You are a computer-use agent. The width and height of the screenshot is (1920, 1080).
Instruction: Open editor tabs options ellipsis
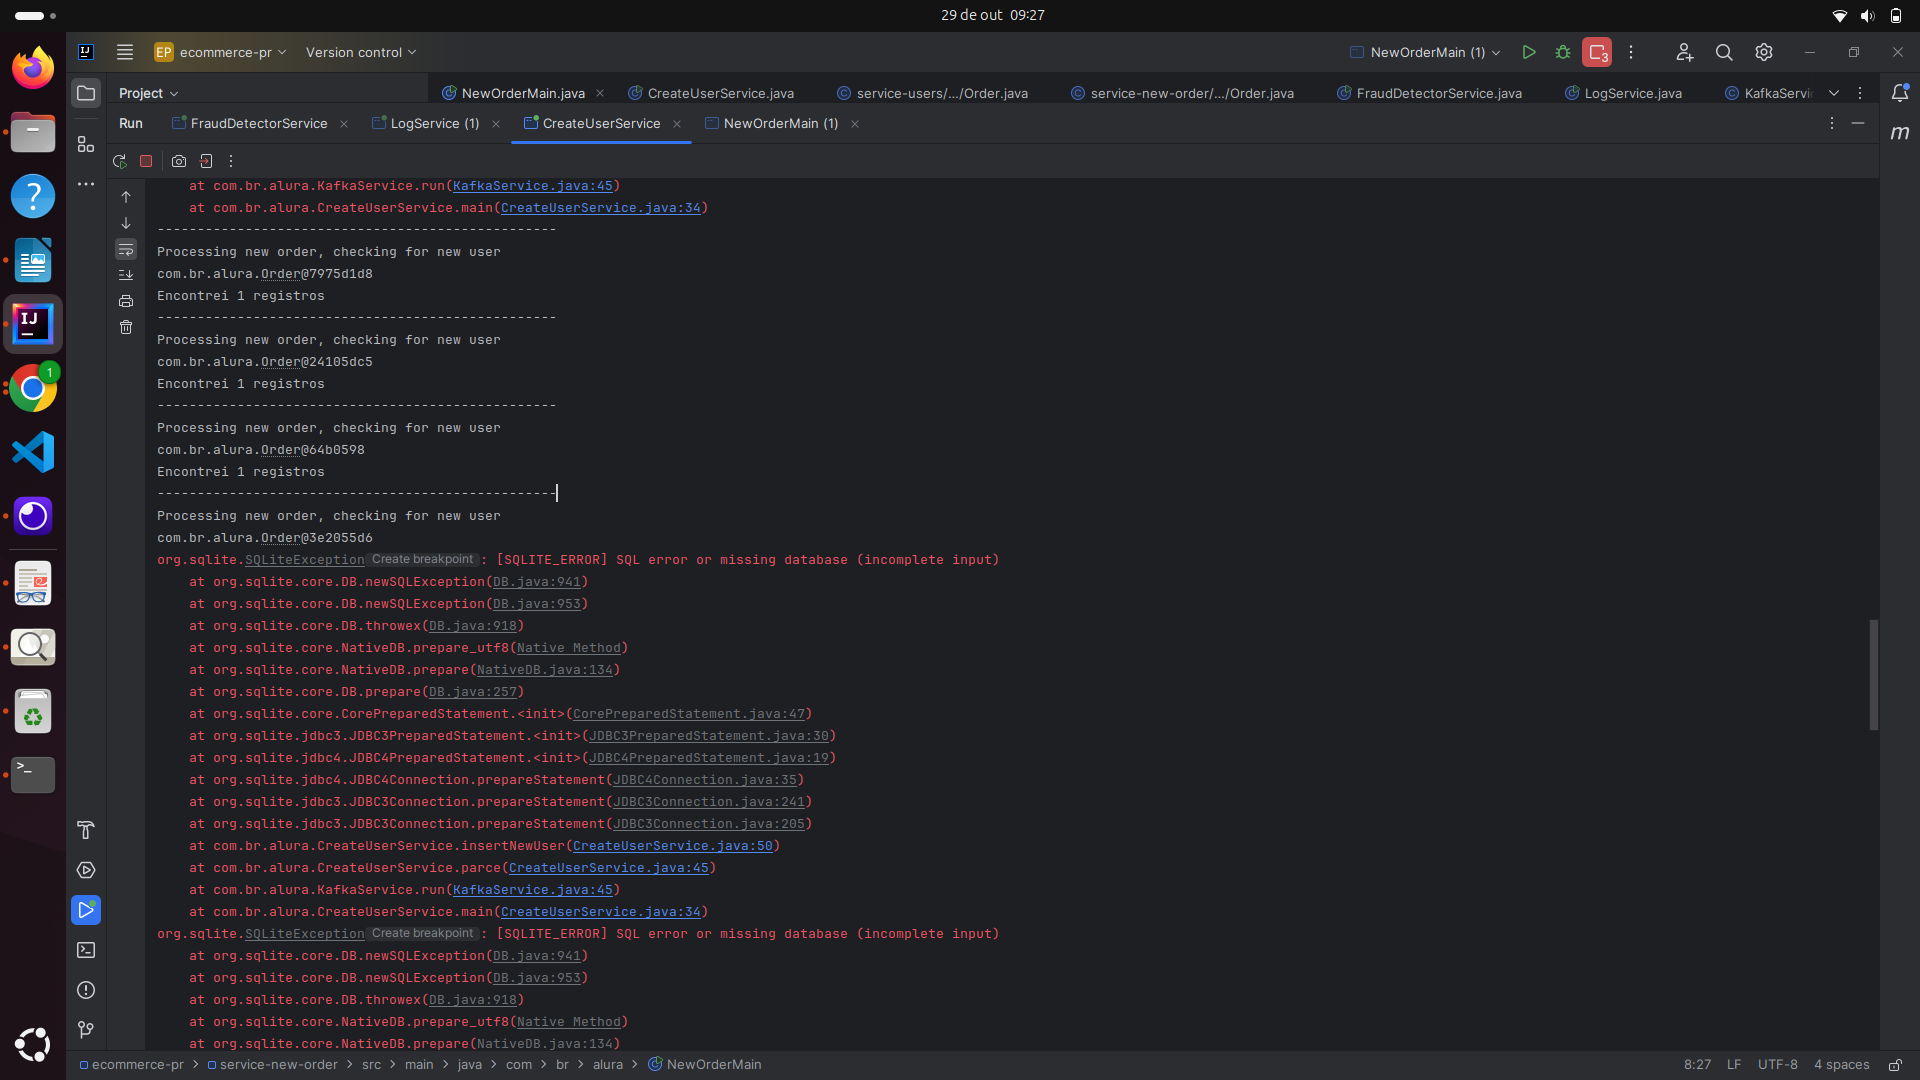tap(1860, 93)
